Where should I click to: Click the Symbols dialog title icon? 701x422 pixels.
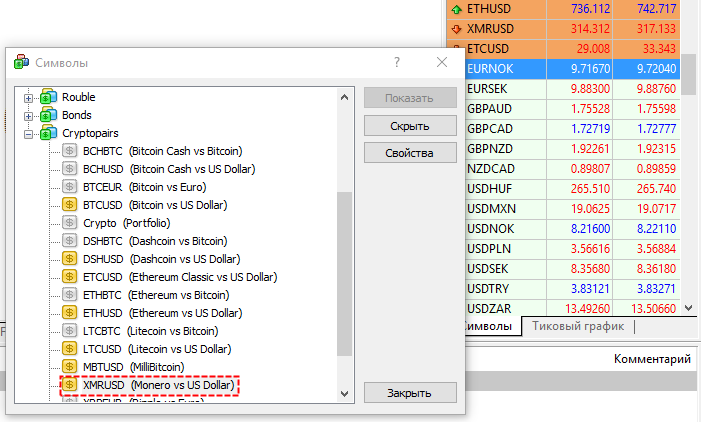pyautogui.click(x=21, y=62)
